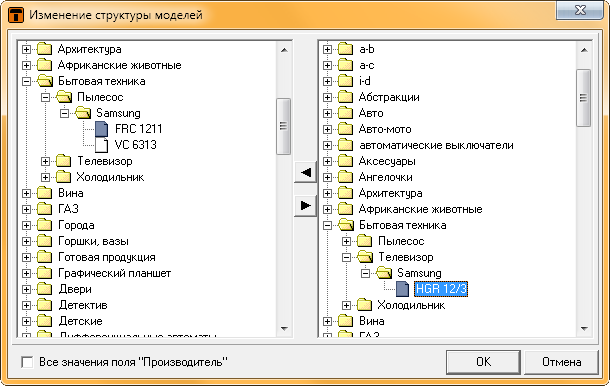
Task: Click Samsung folder icon in left tree
Action: coord(83,113)
